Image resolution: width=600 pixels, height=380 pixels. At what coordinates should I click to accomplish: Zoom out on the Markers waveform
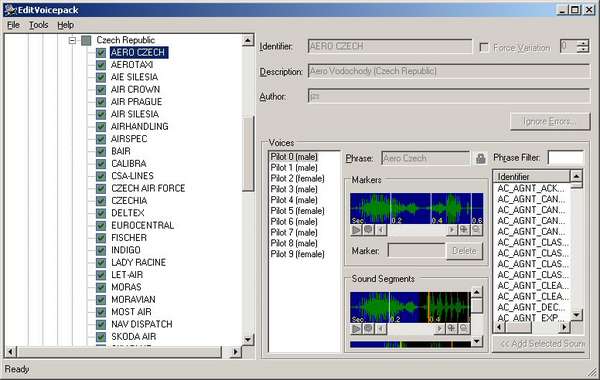pyautogui.click(x=476, y=230)
